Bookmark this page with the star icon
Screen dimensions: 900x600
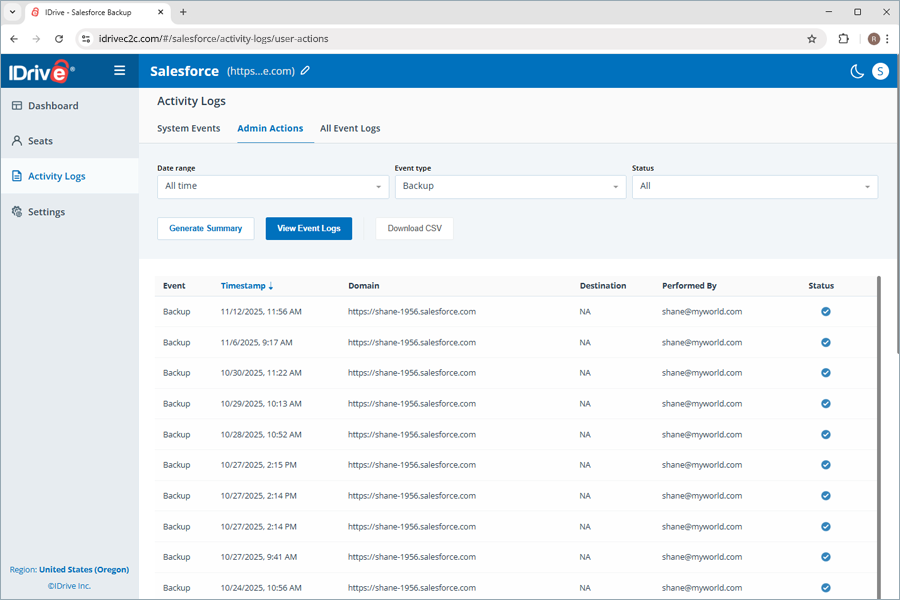point(812,39)
